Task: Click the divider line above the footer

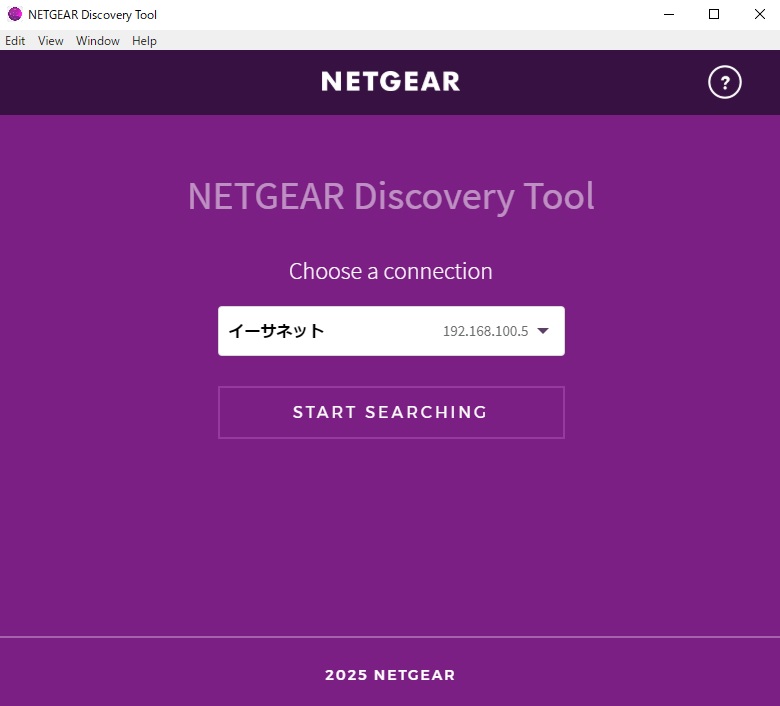Action: (x=390, y=636)
